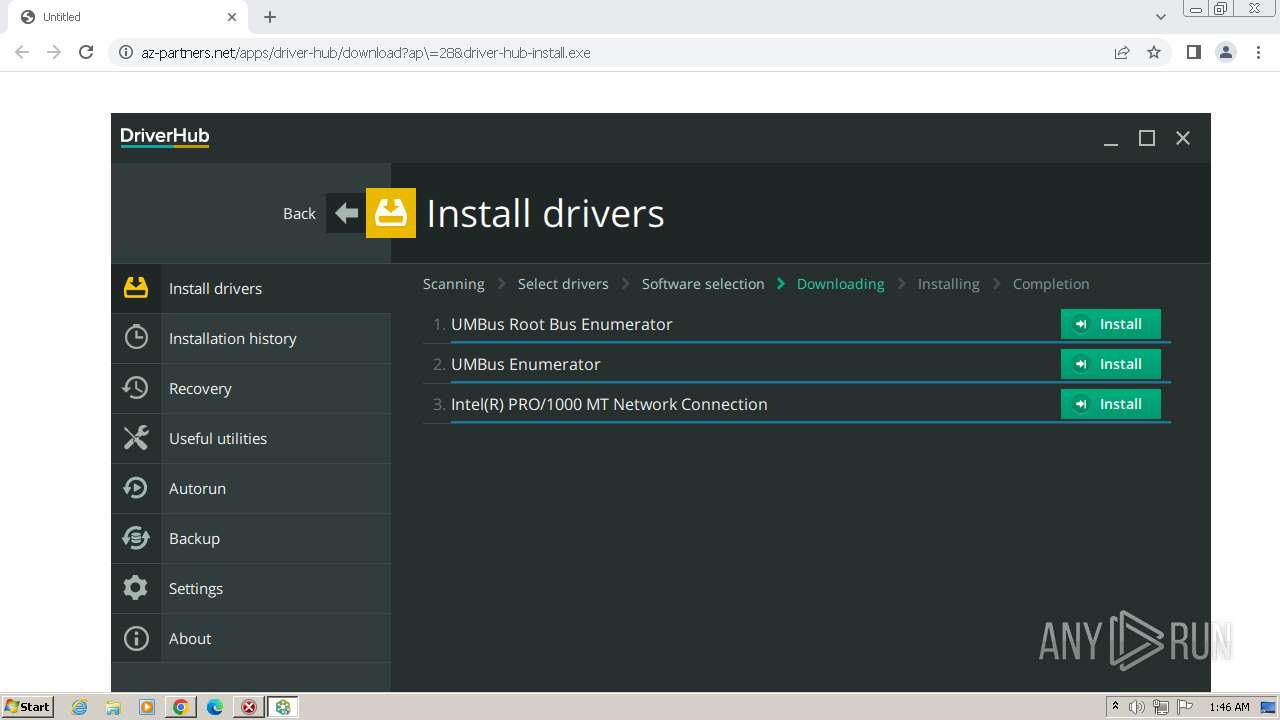This screenshot has width=1280, height=720.
Task: Expand Chrome tab search chevron
Action: [1161, 17]
